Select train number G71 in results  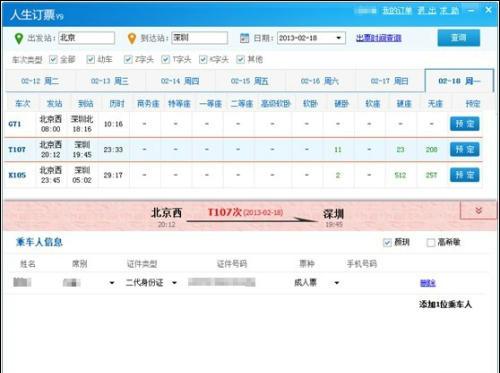point(15,124)
